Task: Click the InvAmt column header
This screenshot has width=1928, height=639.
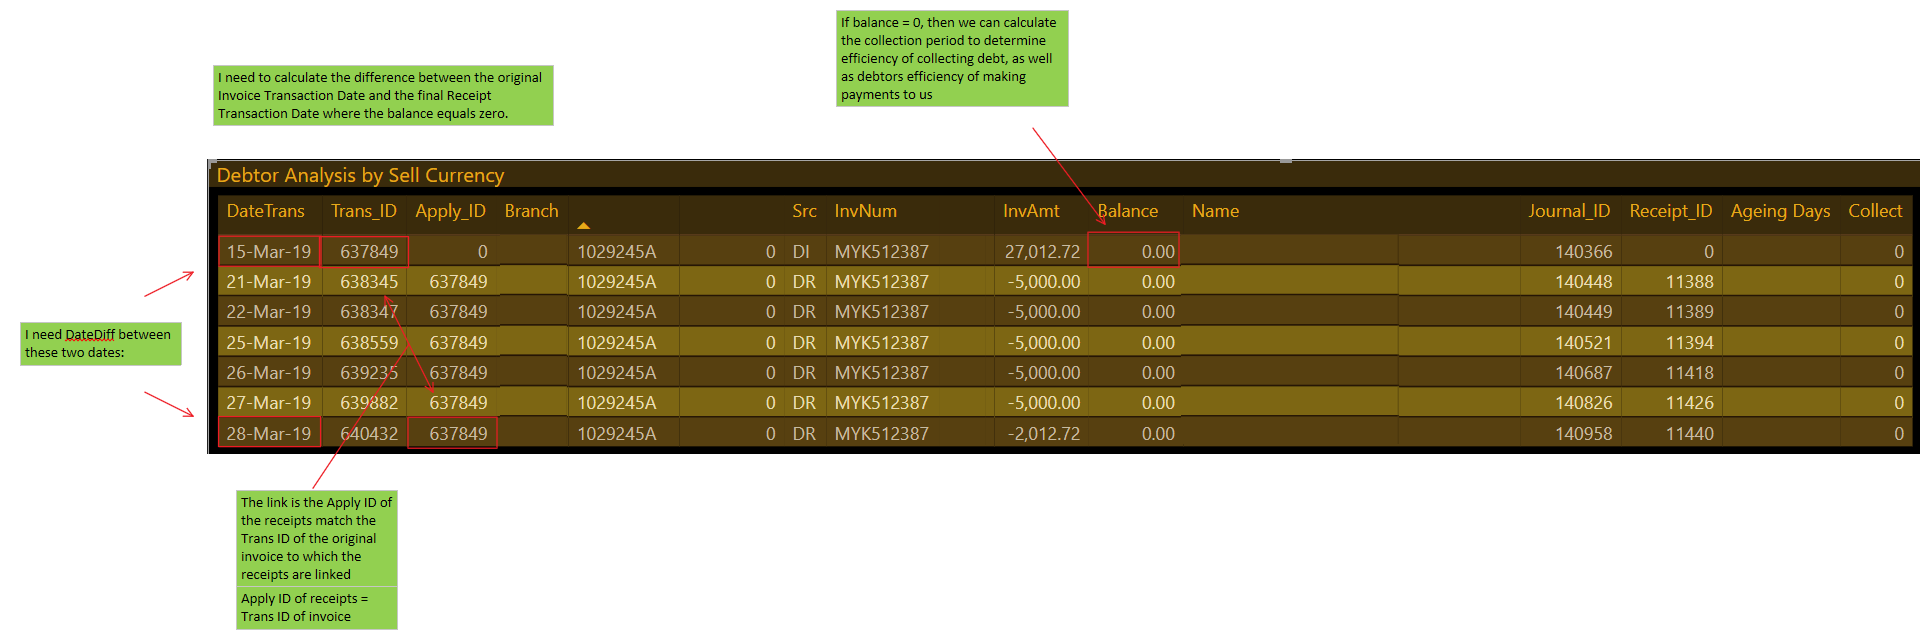Action: pyautogui.click(x=1031, y=211)
